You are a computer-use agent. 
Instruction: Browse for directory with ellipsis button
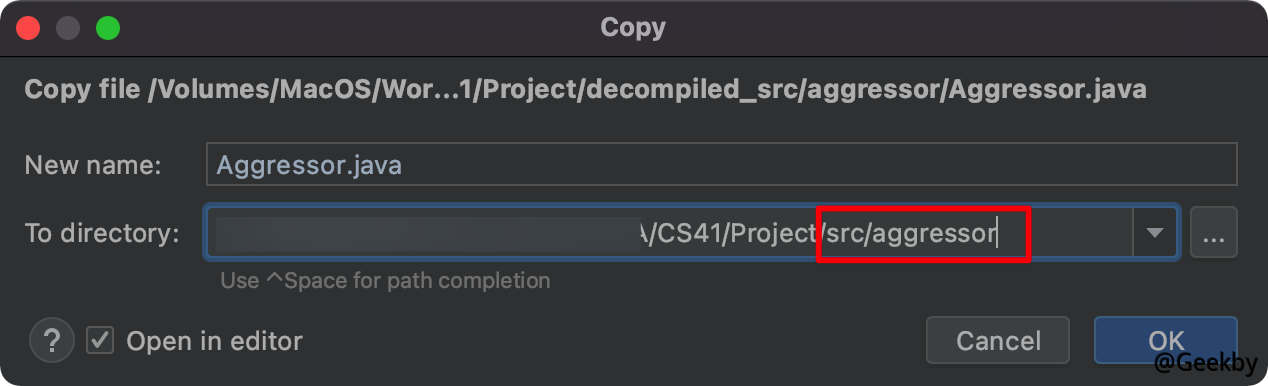click(1214, 233)
